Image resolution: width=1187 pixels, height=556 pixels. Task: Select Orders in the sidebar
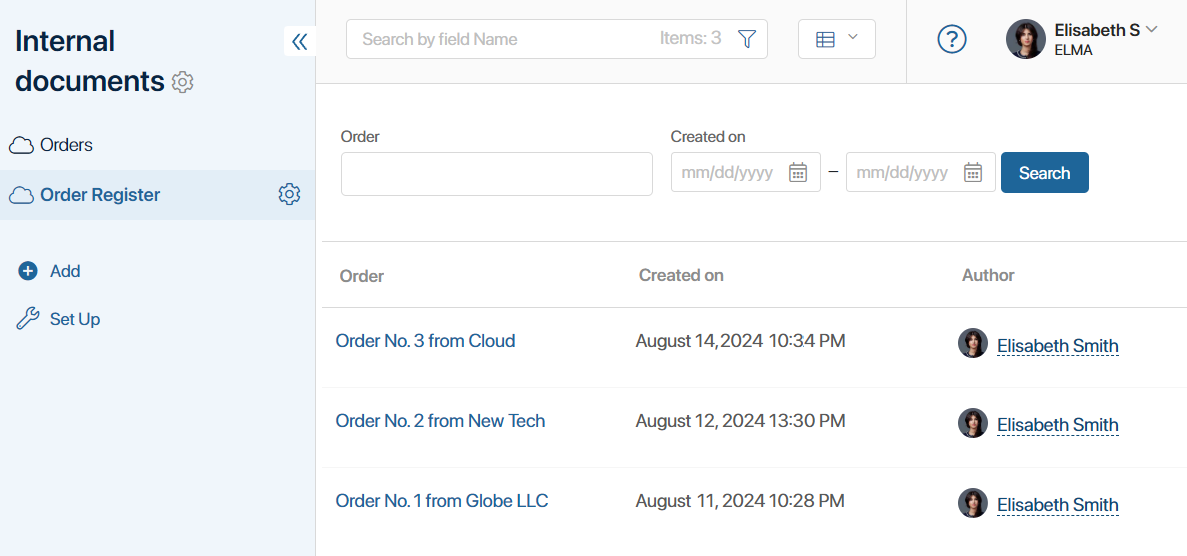click(66, 145)
